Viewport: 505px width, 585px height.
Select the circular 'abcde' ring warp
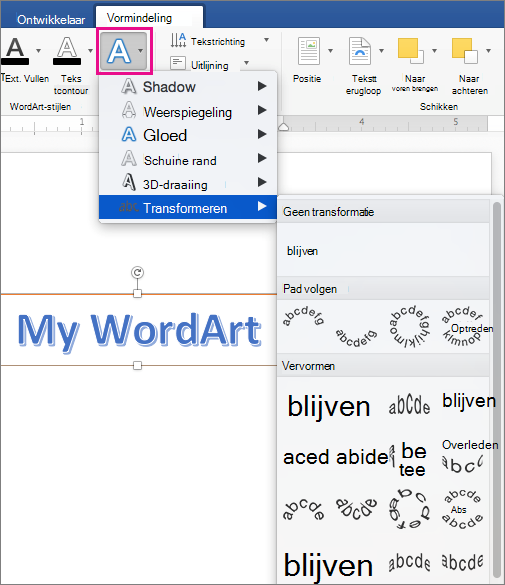click(x=410, y=509)
